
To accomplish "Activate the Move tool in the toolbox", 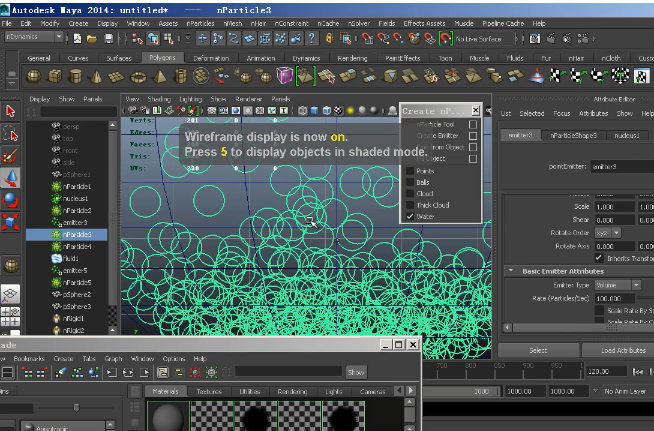I will [10, 178].
